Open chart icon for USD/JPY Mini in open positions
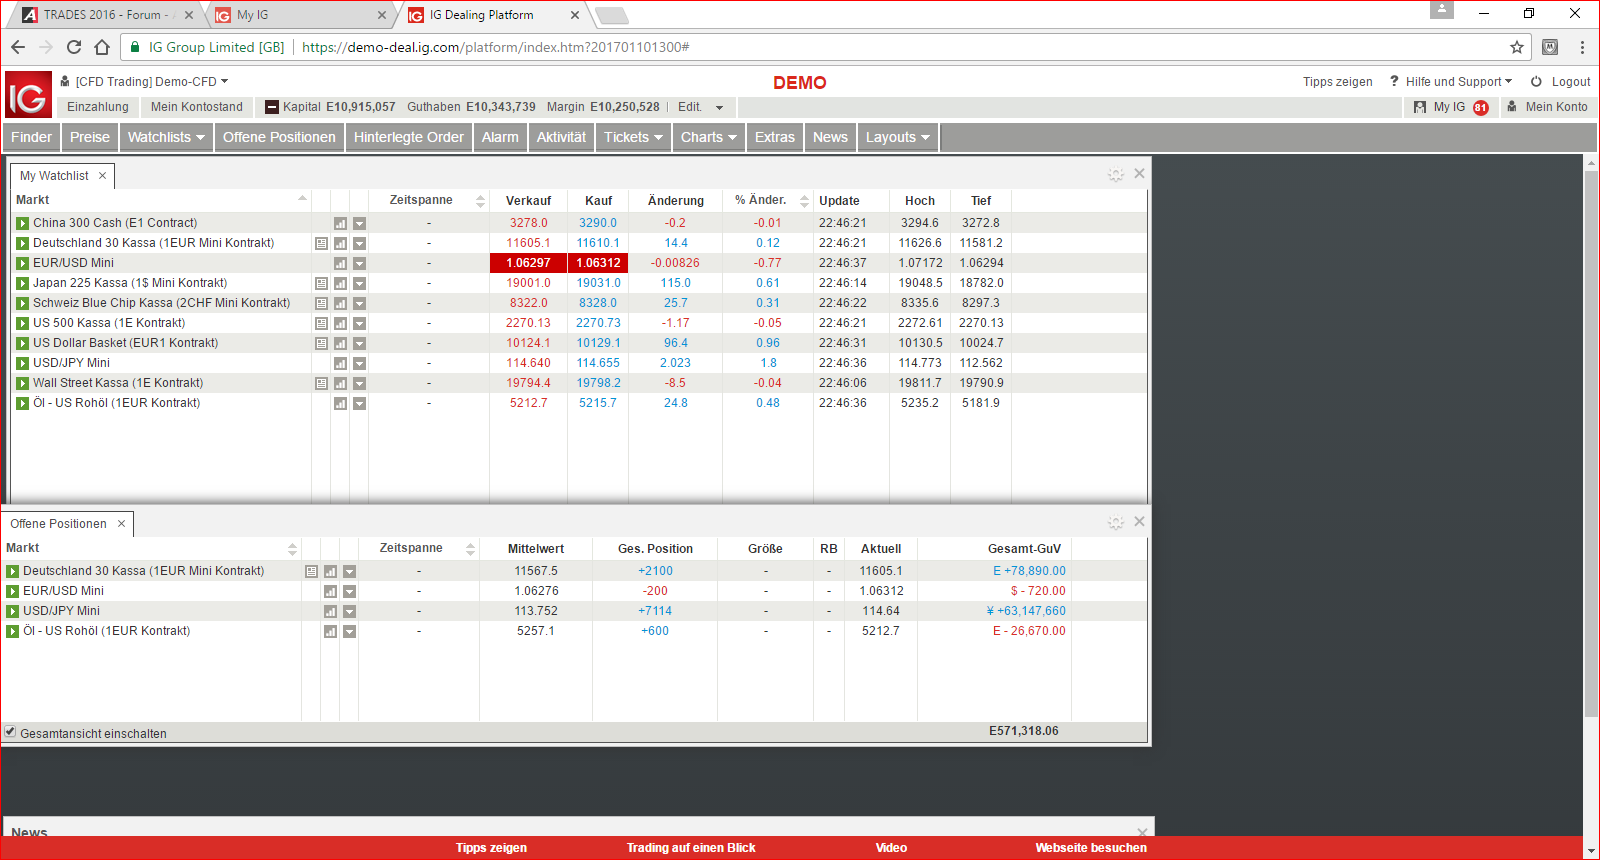This screenshot has height=860, width=1600. (330, 611)
